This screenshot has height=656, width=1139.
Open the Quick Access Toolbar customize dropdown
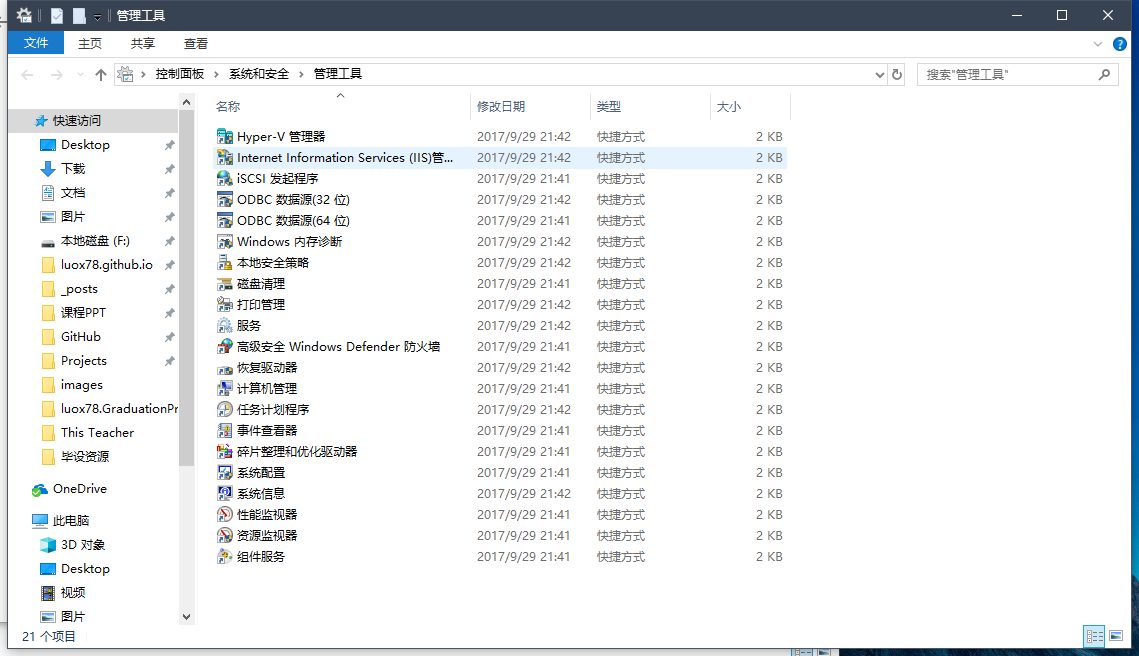[97, 16]
